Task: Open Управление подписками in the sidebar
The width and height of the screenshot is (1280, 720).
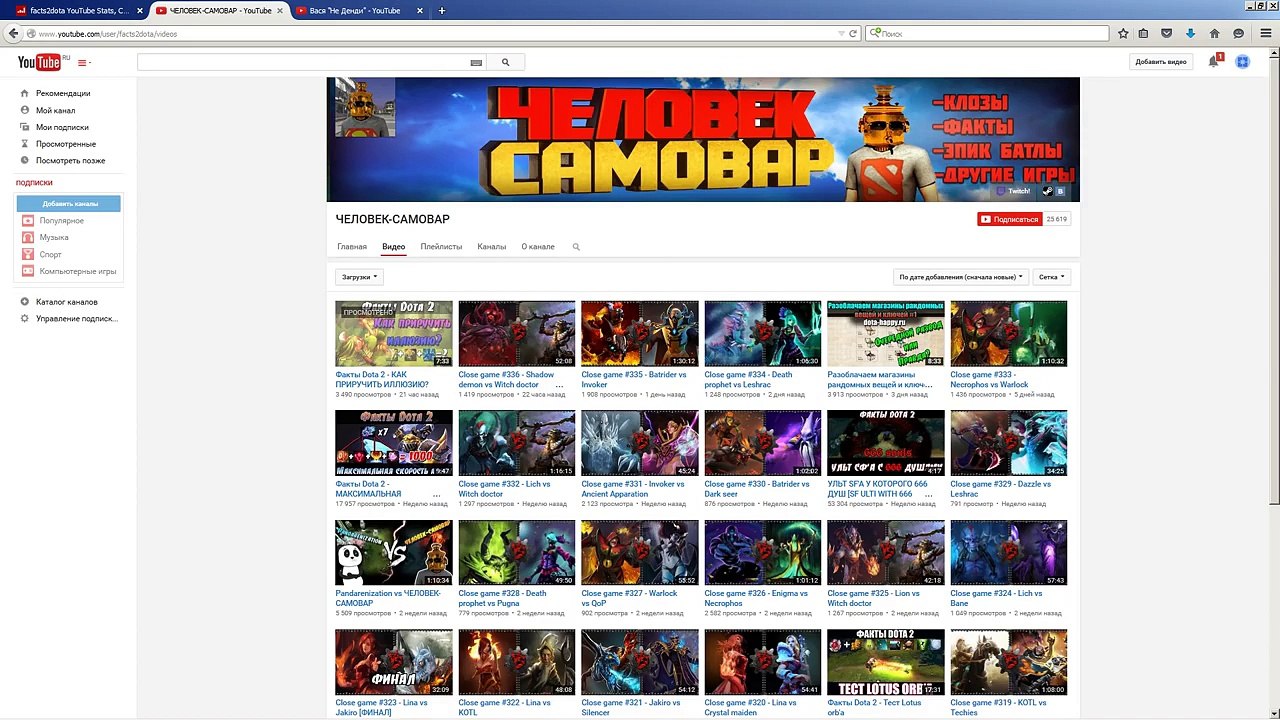Action: (77, 319)
